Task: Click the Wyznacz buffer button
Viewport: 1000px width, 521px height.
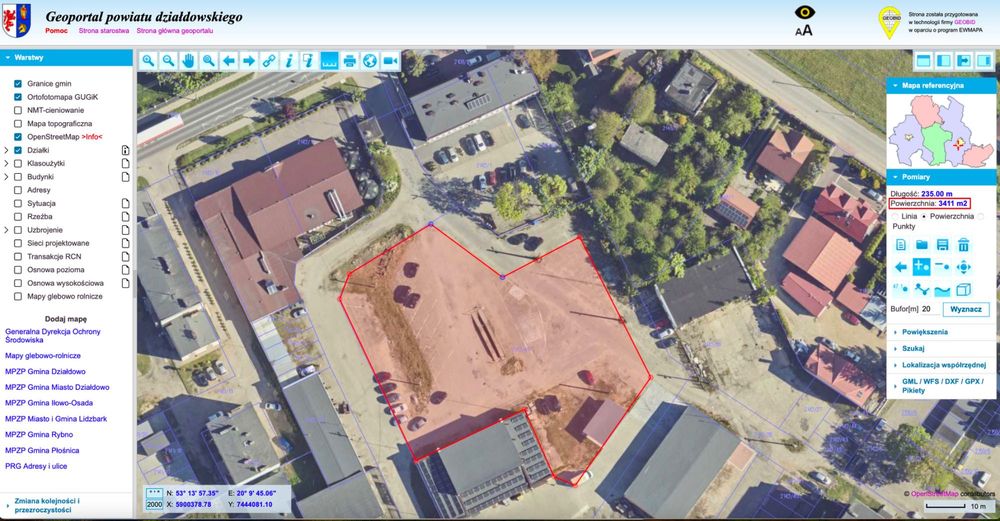Action: [x=966, y=309]
